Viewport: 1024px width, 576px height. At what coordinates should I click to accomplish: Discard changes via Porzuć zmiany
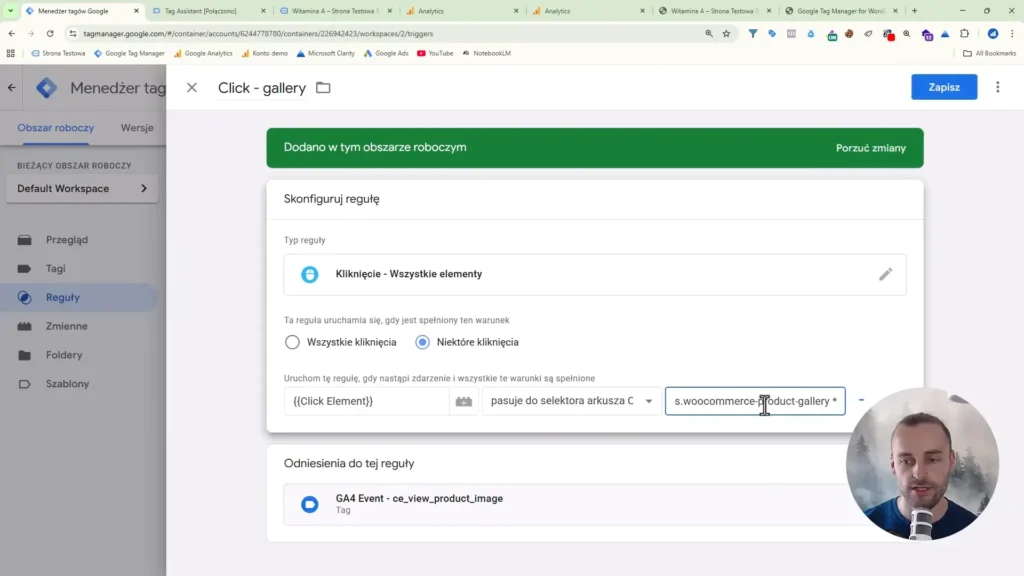[871, 148]
